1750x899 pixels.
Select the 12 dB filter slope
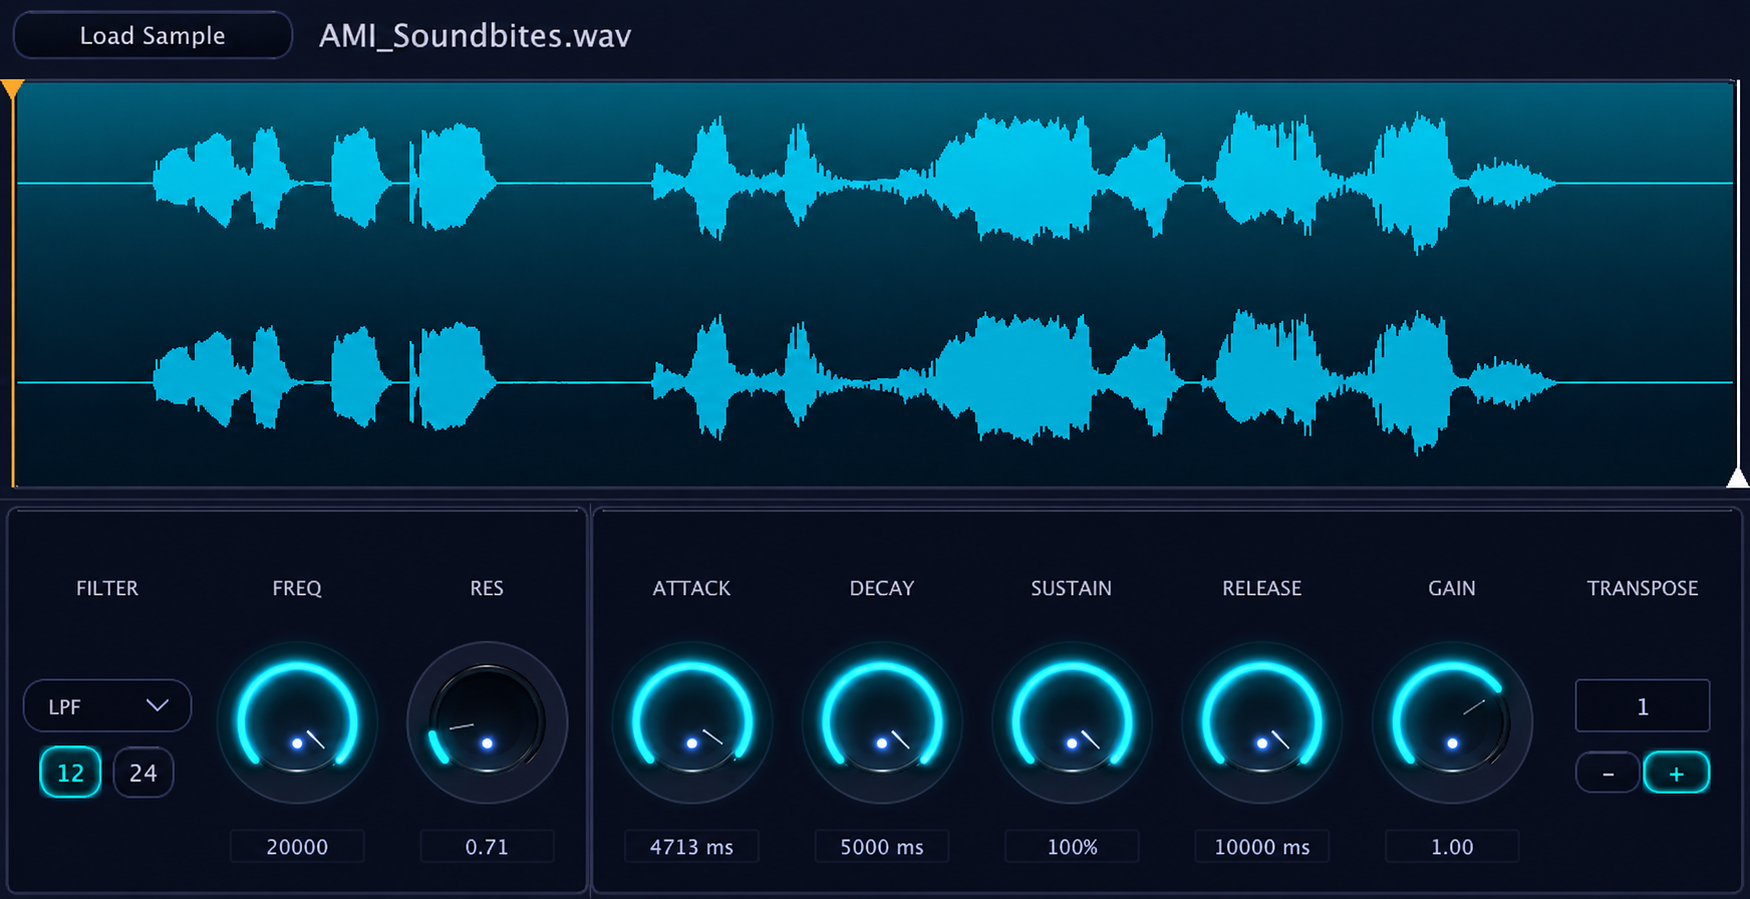point(70,772)
